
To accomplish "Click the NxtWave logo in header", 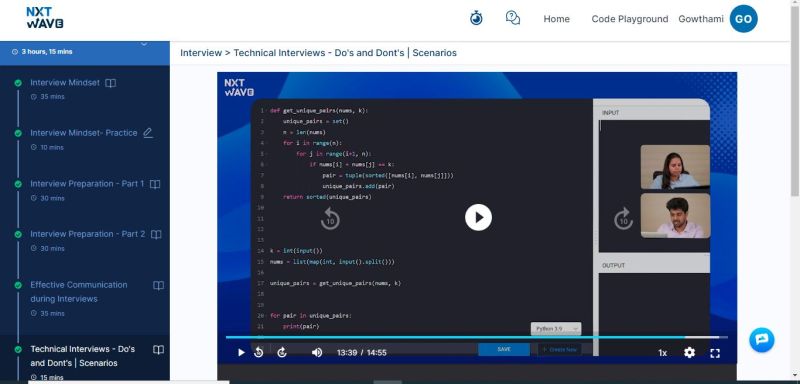I will point(45,18).
